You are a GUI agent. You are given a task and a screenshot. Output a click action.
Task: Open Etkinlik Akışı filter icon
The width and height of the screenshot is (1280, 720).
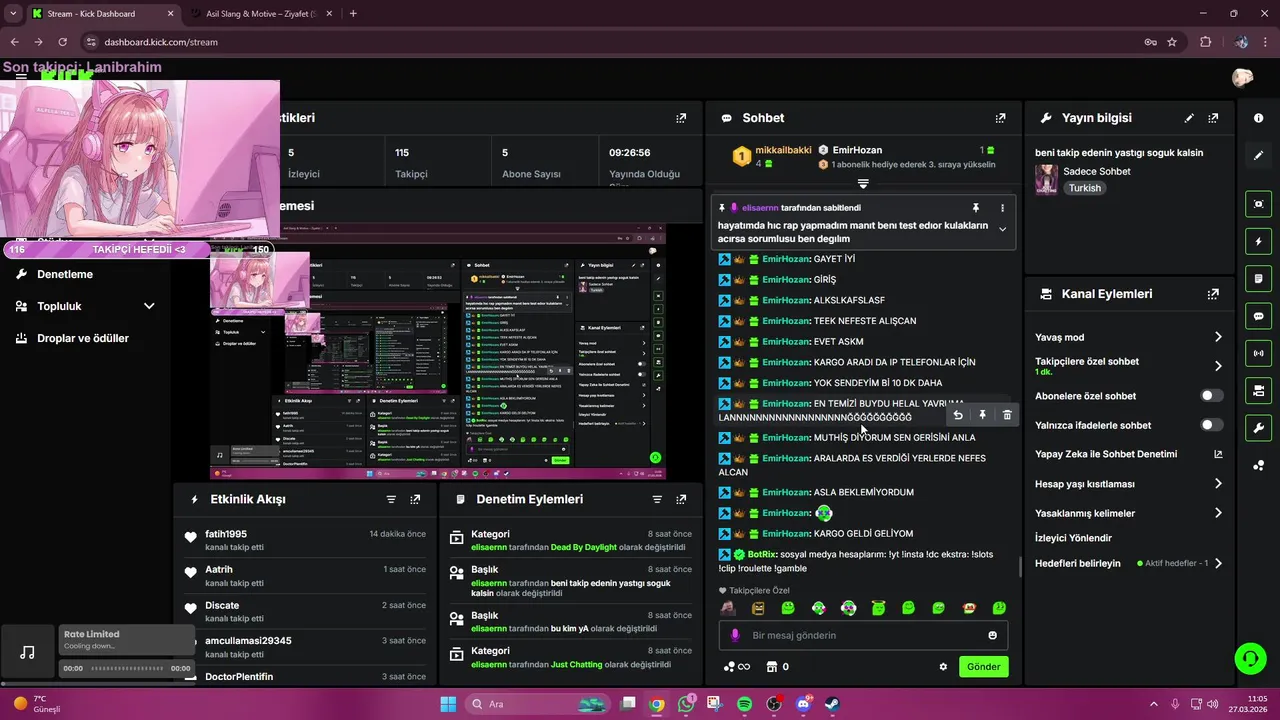(x=391, y=499)
